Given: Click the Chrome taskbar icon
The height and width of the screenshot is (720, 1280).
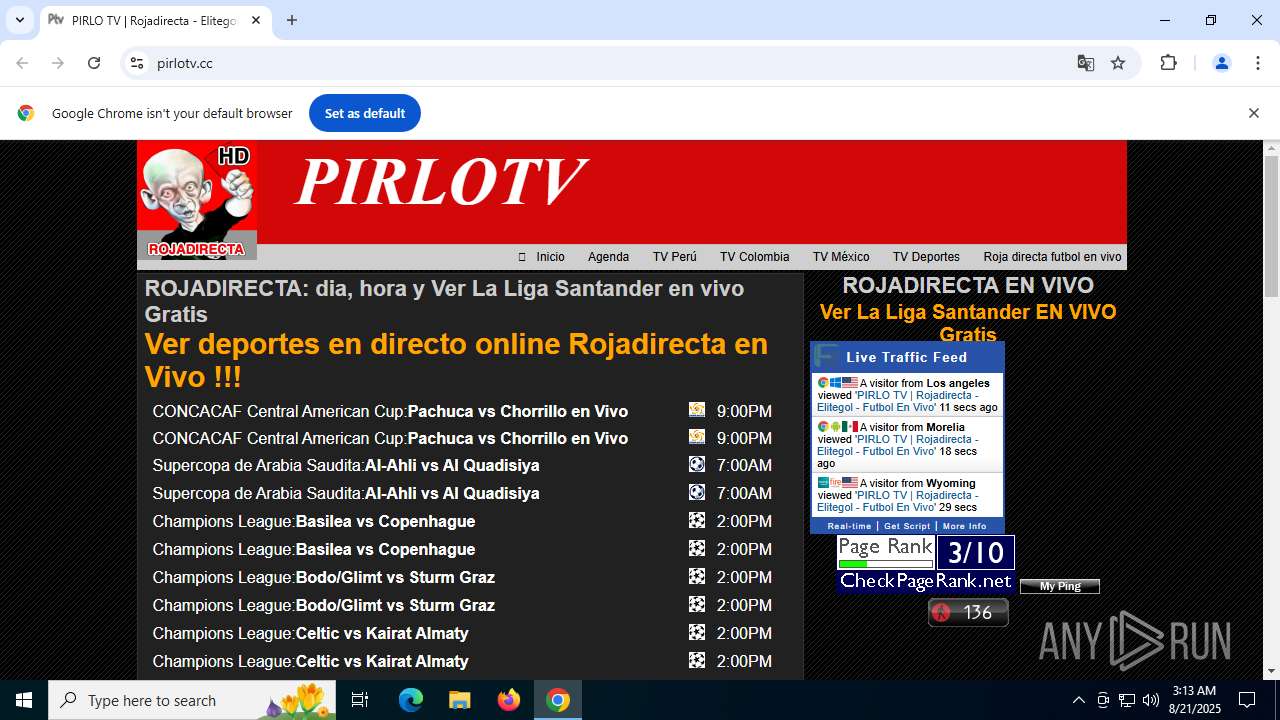Looking at the screenshot, I should [558, 700].
